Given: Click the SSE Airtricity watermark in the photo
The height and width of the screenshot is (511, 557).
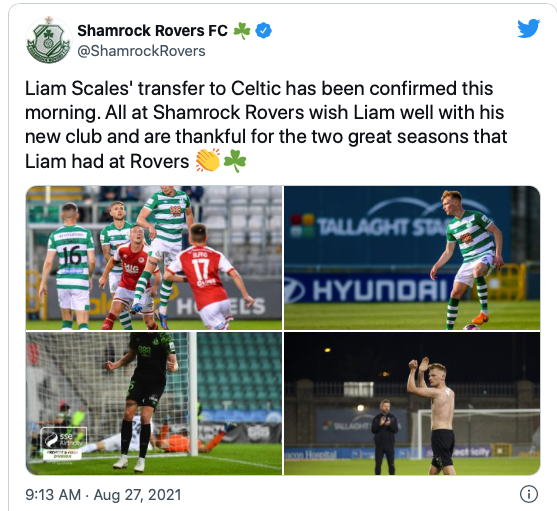Looking at the screenshot, I should pyautogui.click(x=63, y=444).
